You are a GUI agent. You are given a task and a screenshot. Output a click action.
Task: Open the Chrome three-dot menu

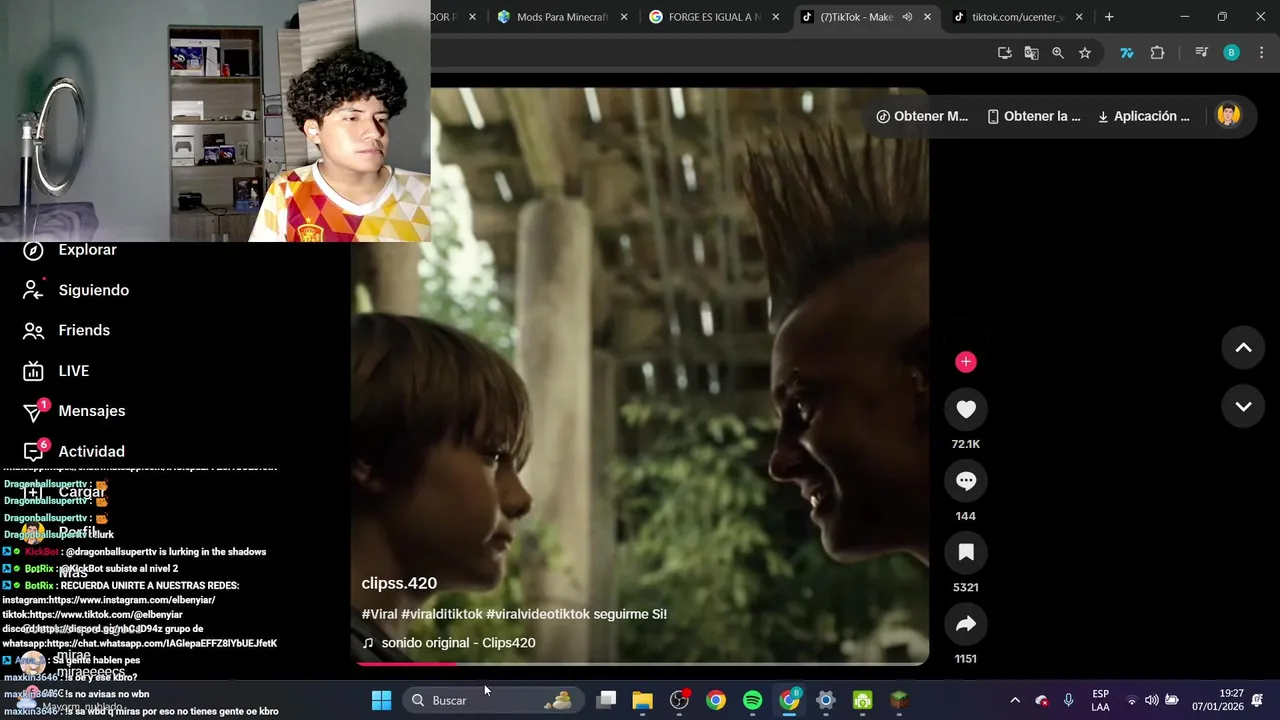pos(1260,53)
